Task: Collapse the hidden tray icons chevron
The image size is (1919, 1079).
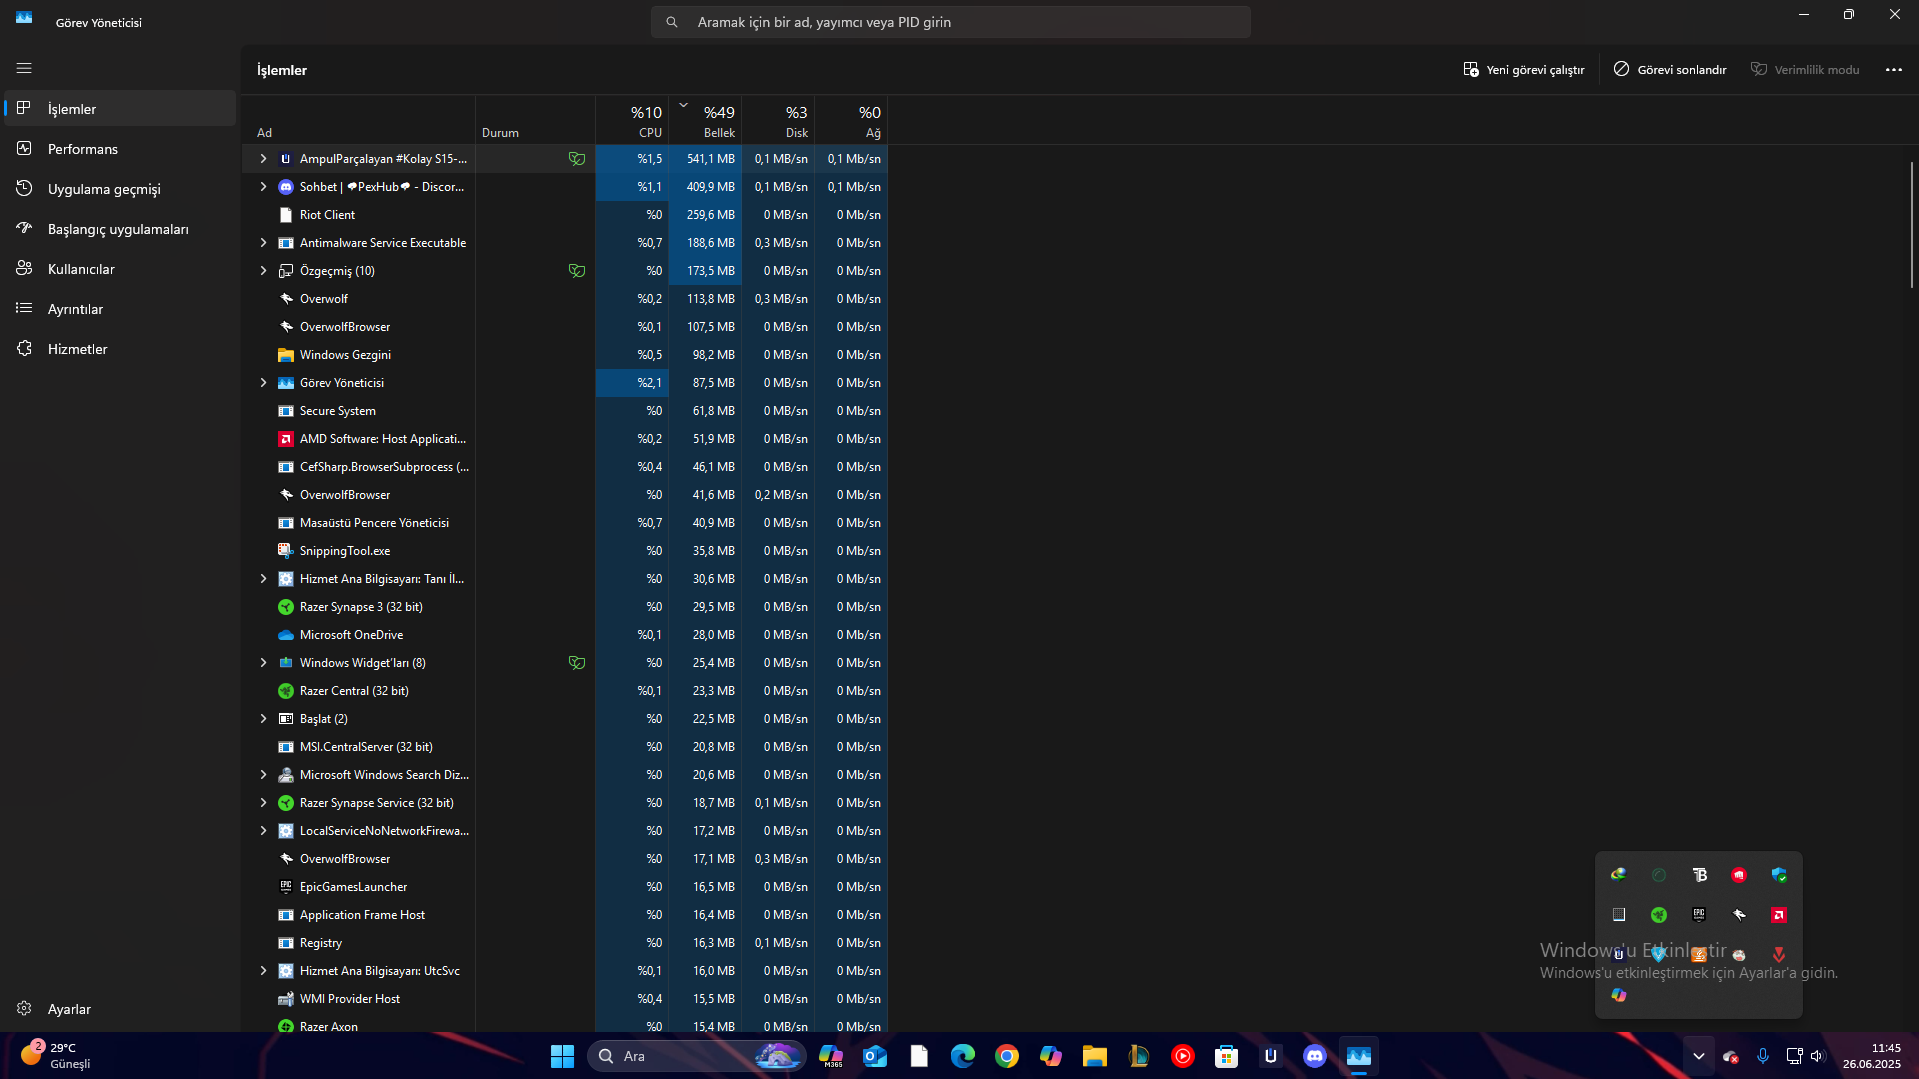Action: [x=1698, y=1056]
